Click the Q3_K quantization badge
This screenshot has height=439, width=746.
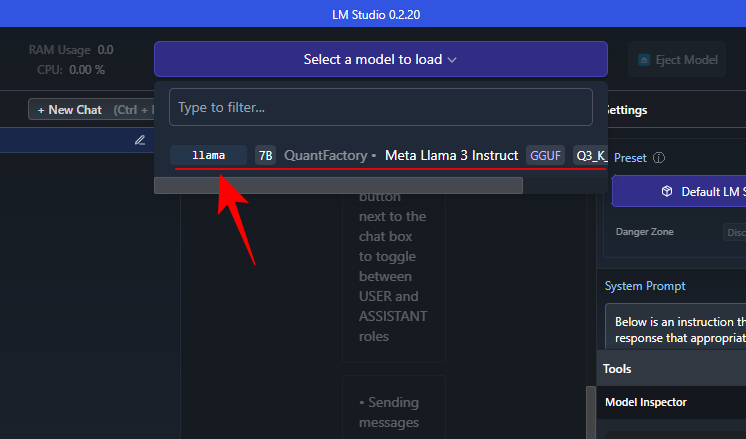coord(590,156)
